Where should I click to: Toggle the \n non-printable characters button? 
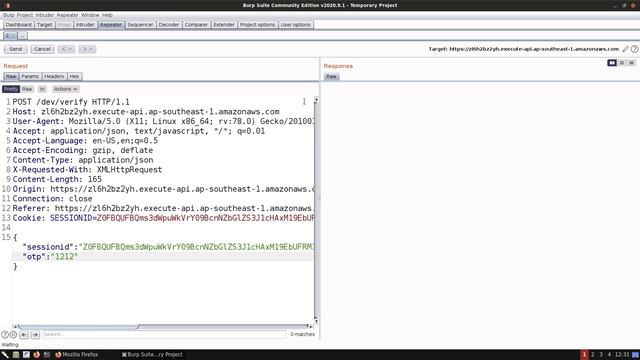point(42,89)
